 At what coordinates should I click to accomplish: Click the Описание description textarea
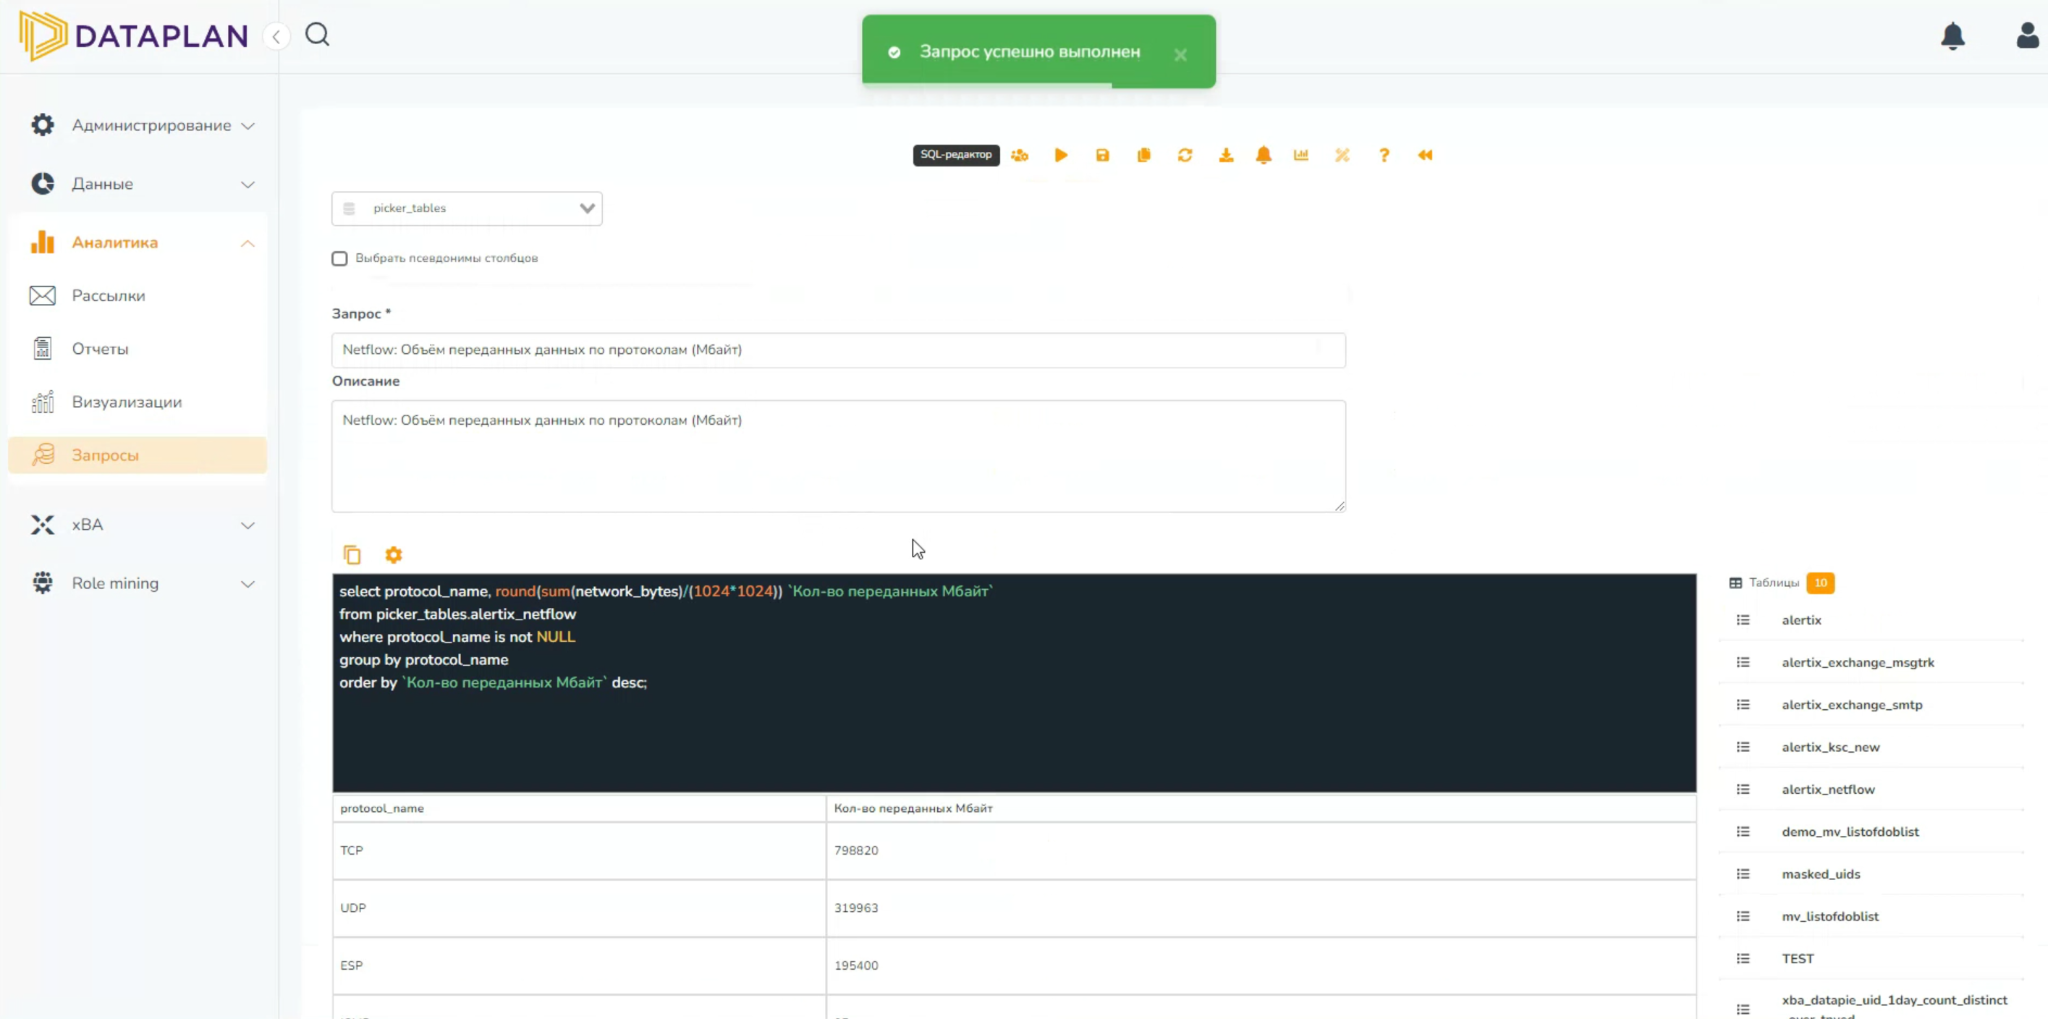[838, 456]
